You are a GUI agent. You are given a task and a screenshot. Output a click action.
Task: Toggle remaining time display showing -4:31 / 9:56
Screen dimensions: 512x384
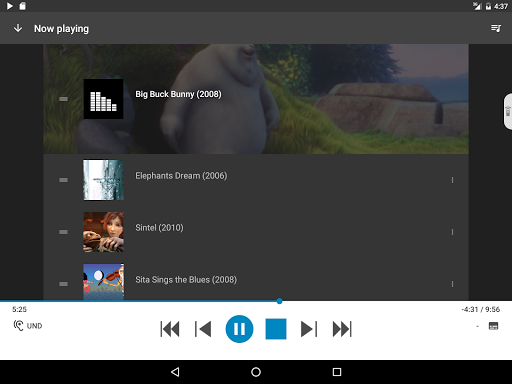(481, 309)
